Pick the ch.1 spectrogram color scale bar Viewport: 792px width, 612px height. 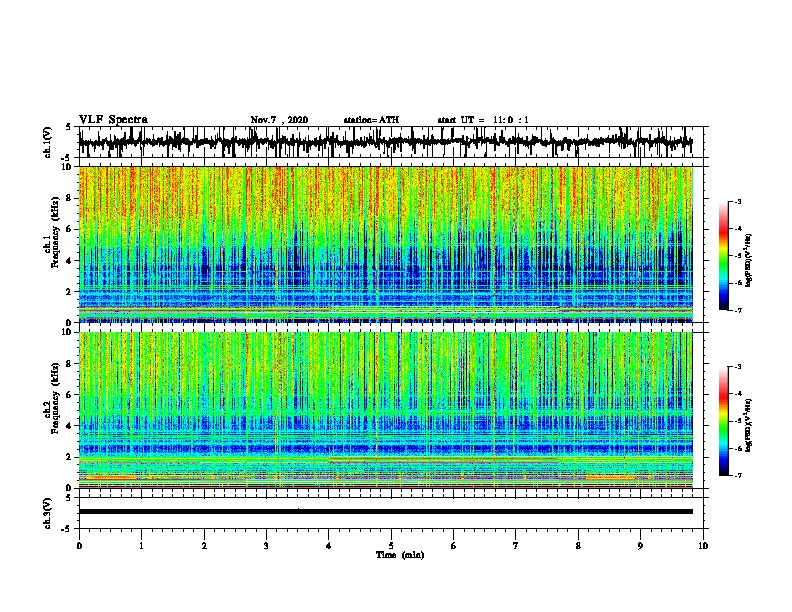723,256
